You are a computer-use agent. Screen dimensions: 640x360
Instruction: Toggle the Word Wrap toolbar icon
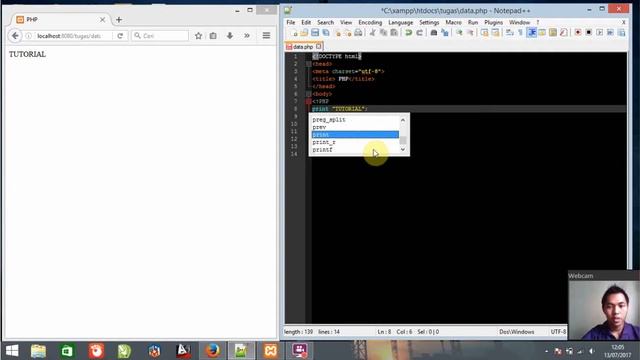(510, 33)
